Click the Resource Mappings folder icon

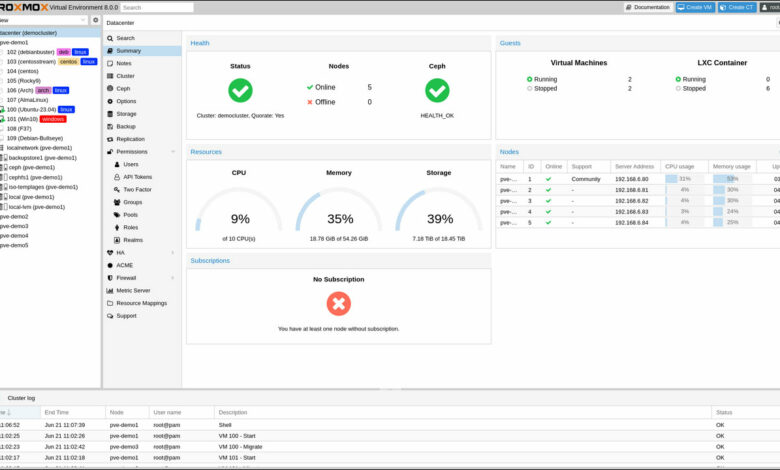pos(110,303)
